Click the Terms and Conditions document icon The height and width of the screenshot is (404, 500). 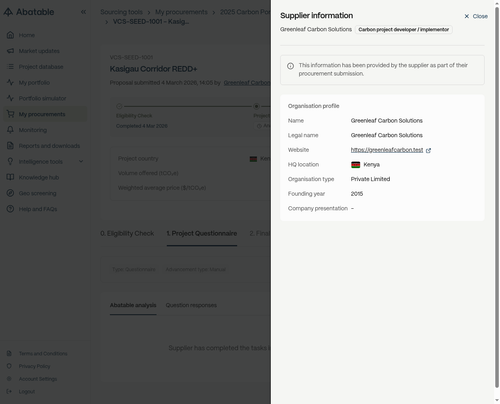point(9,353)
